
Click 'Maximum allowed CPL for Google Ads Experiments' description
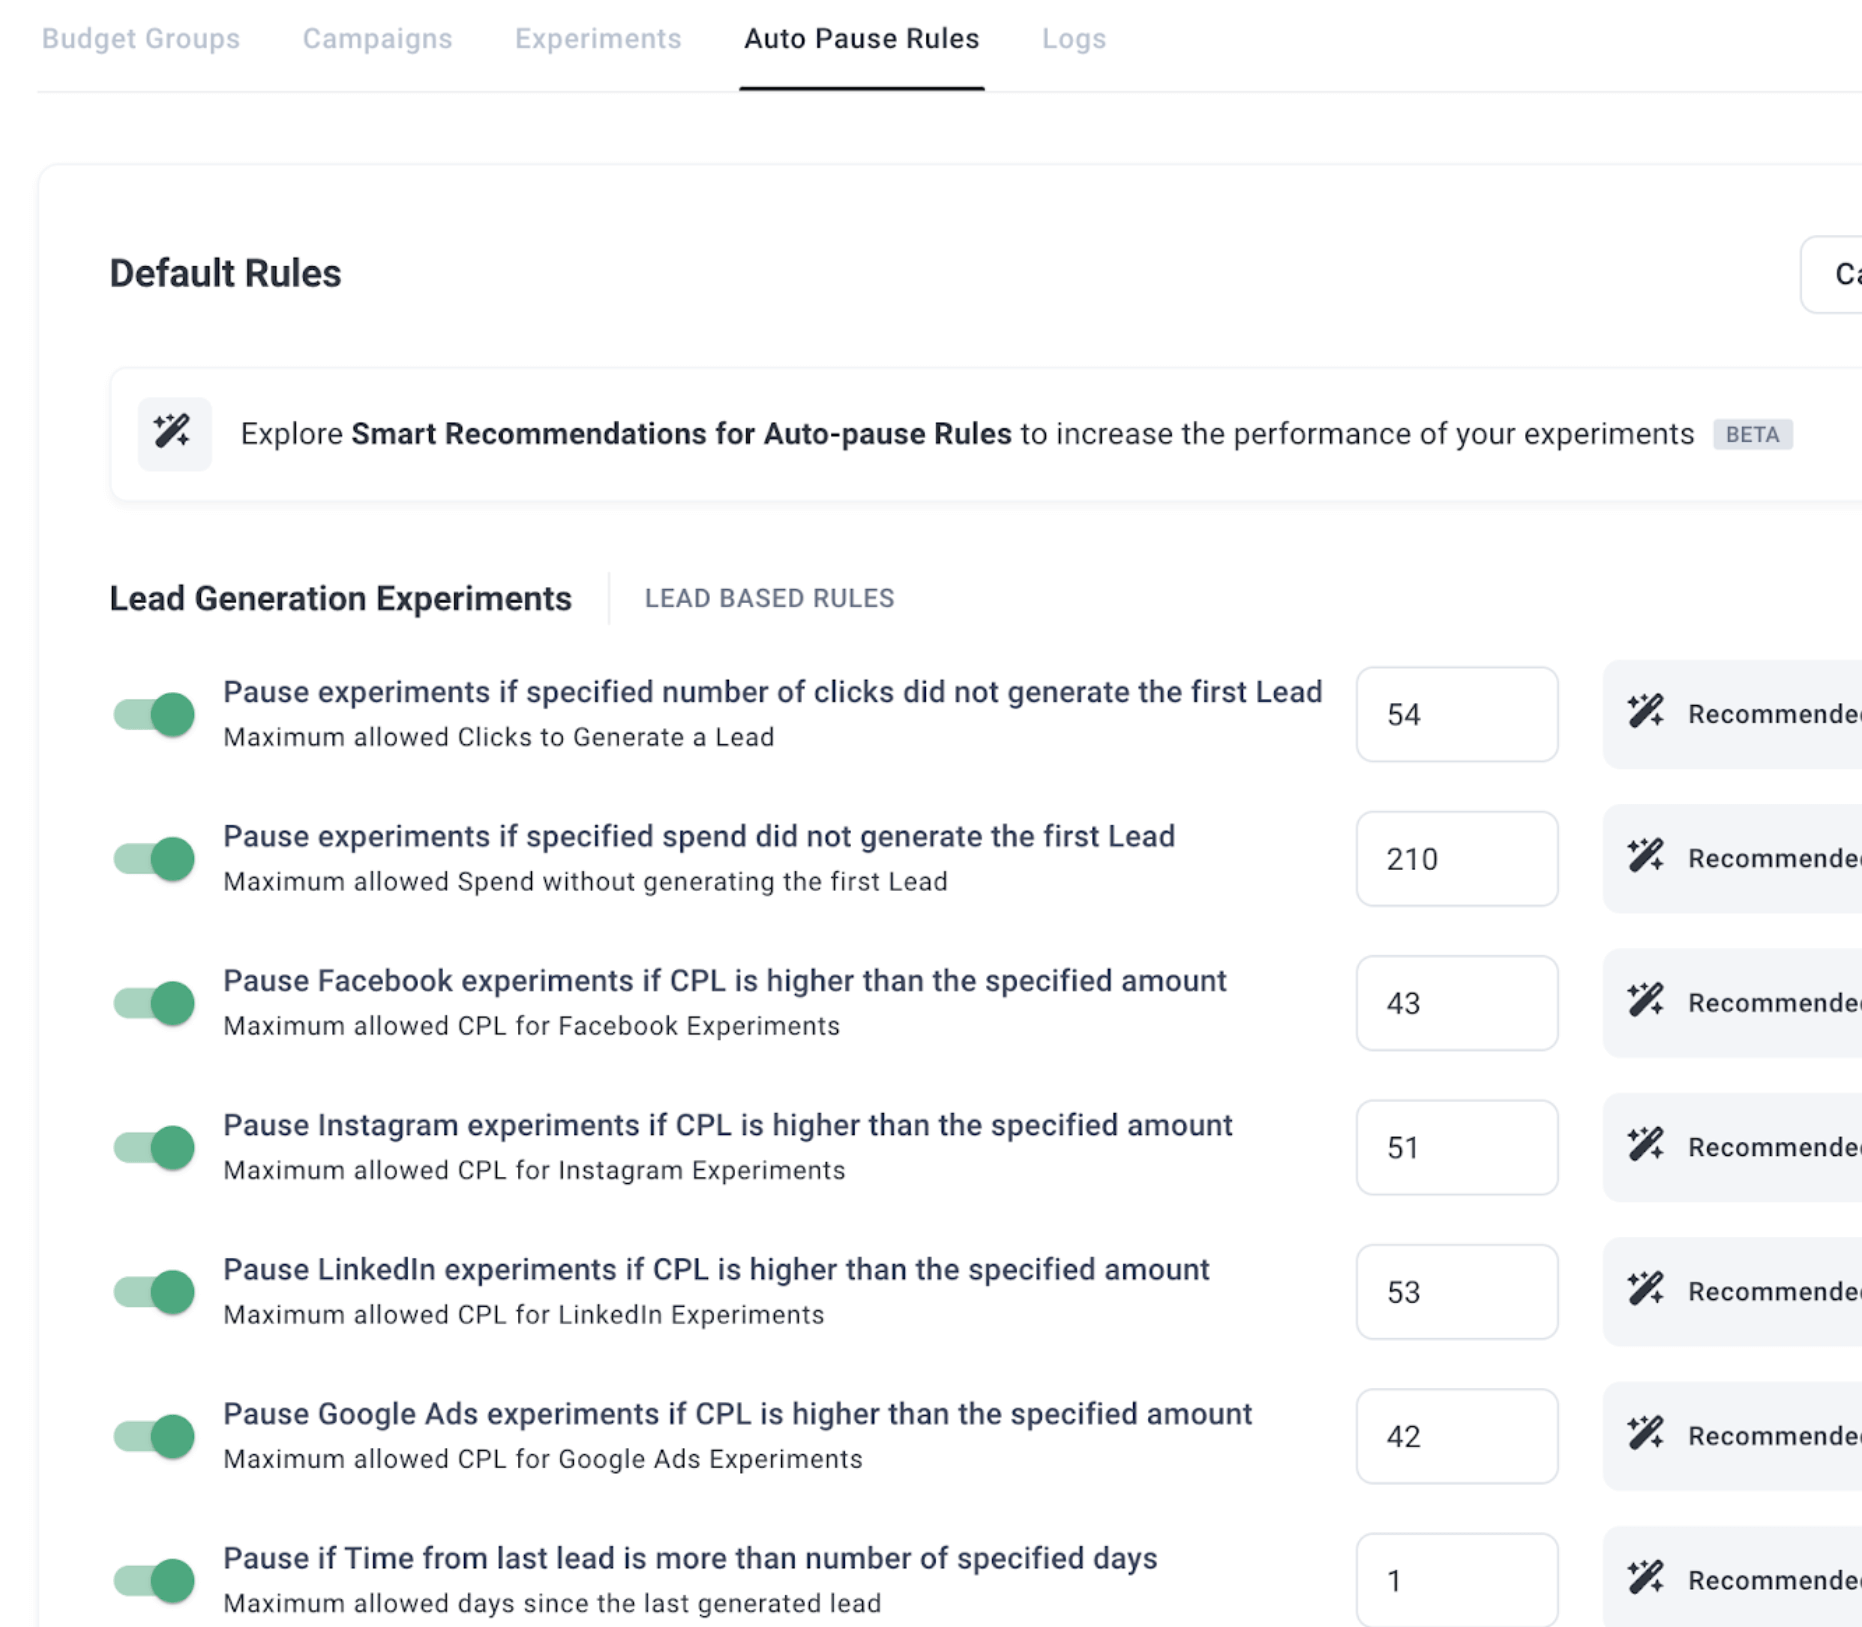(542, 1459)
